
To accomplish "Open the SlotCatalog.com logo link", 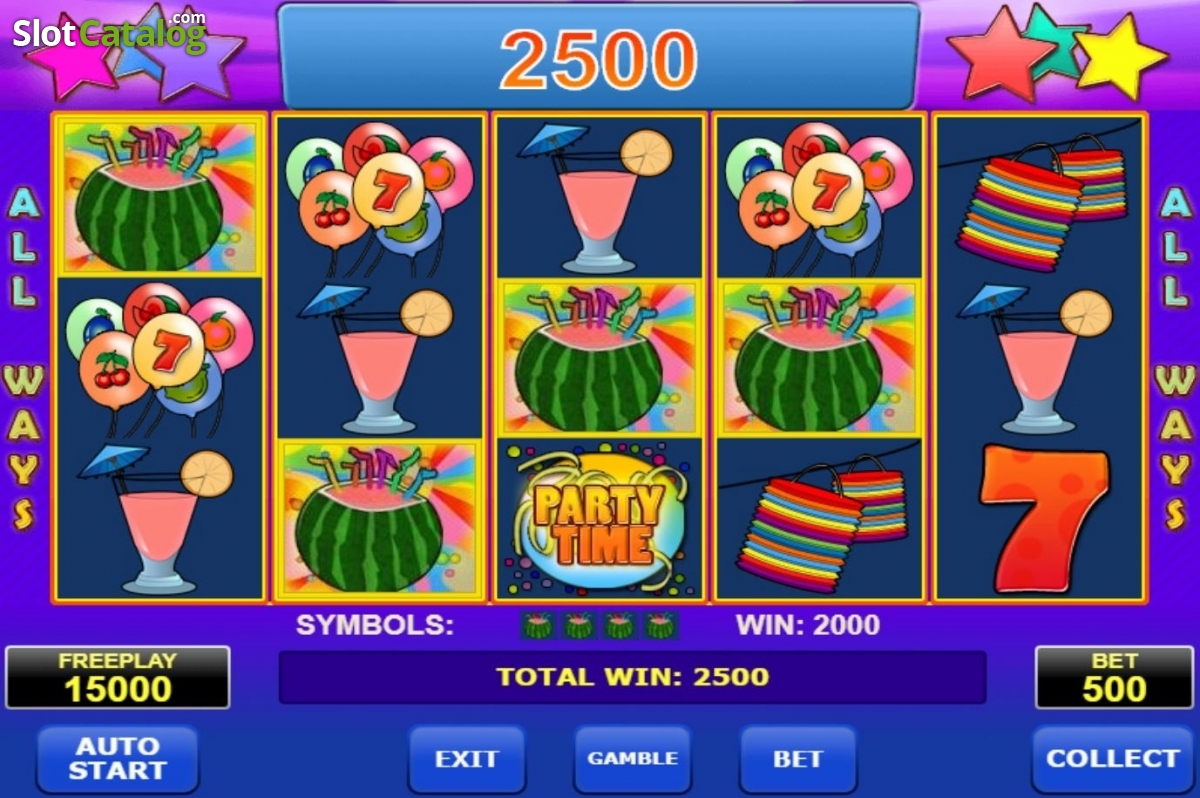I will tap(109, 31).
